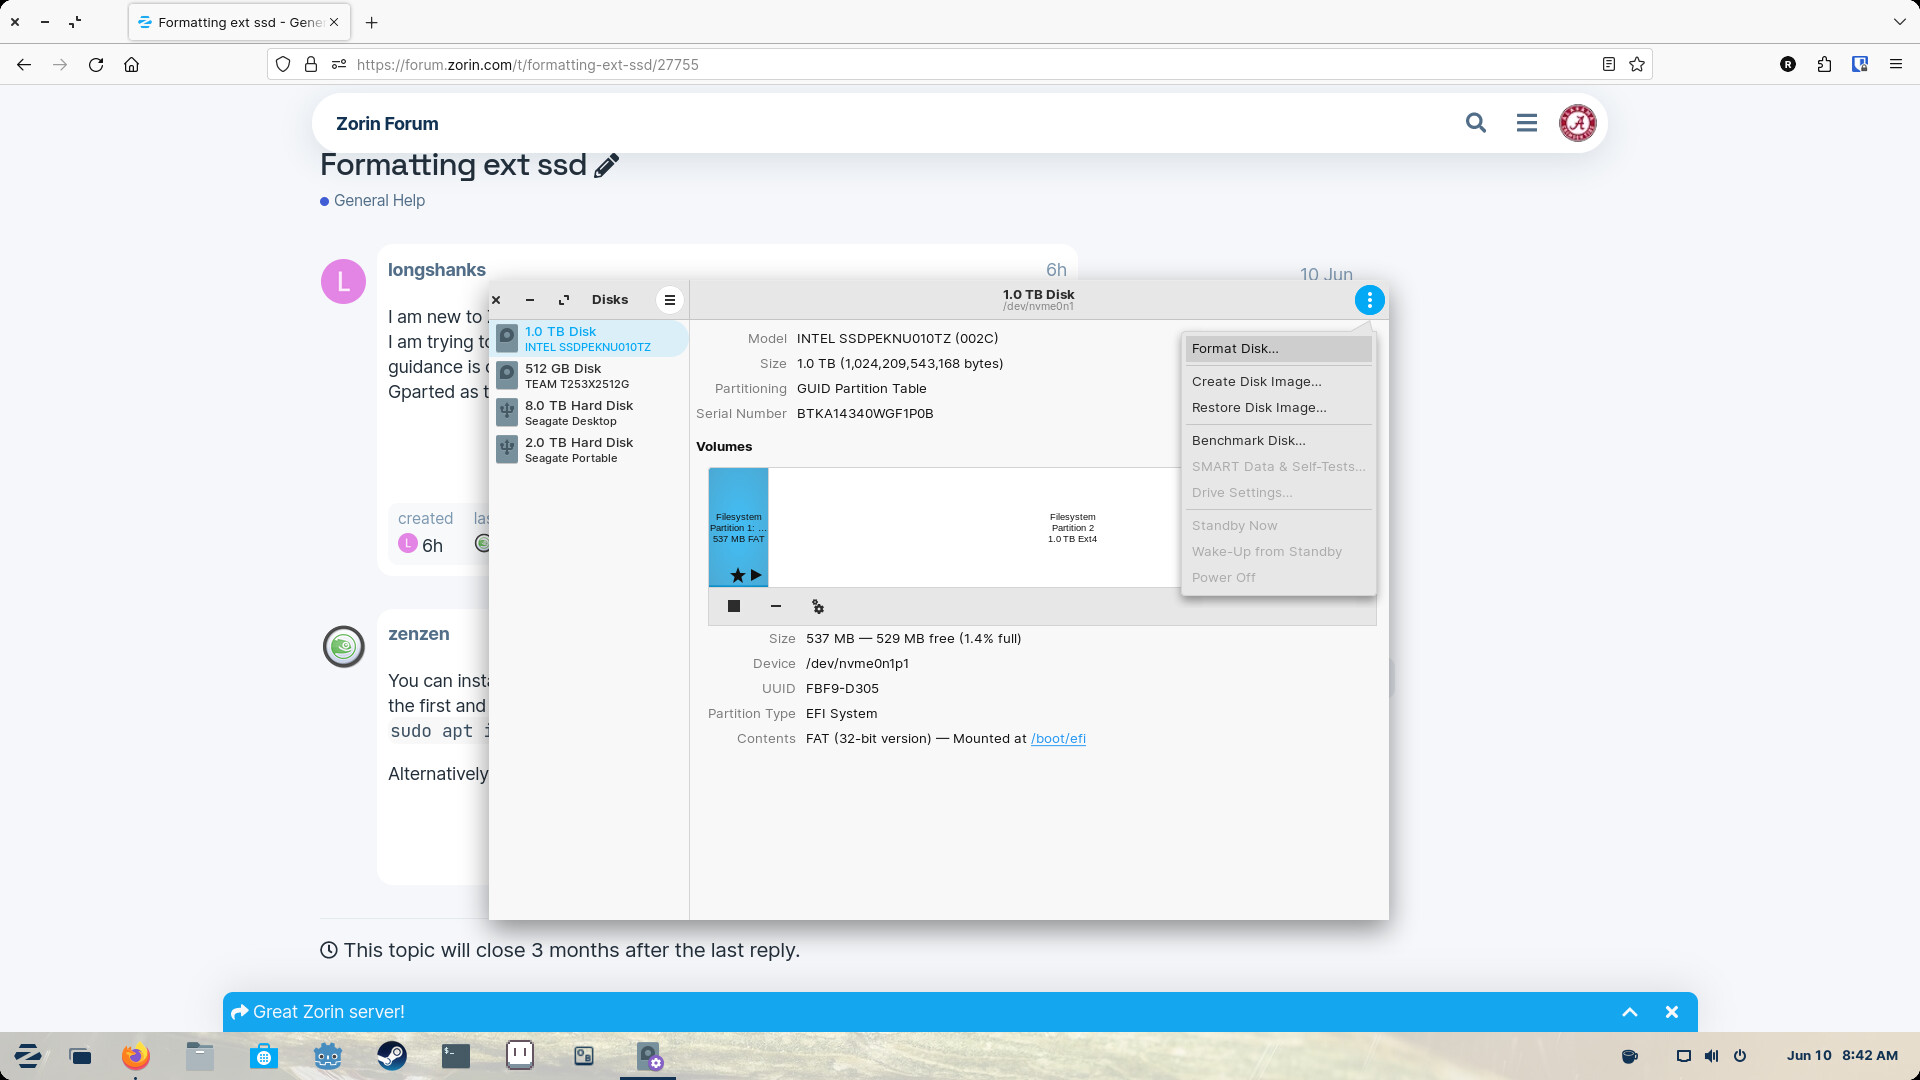
Task: Open zenzen user profile link
Action: pyautogui.click(x=419, y=634)
